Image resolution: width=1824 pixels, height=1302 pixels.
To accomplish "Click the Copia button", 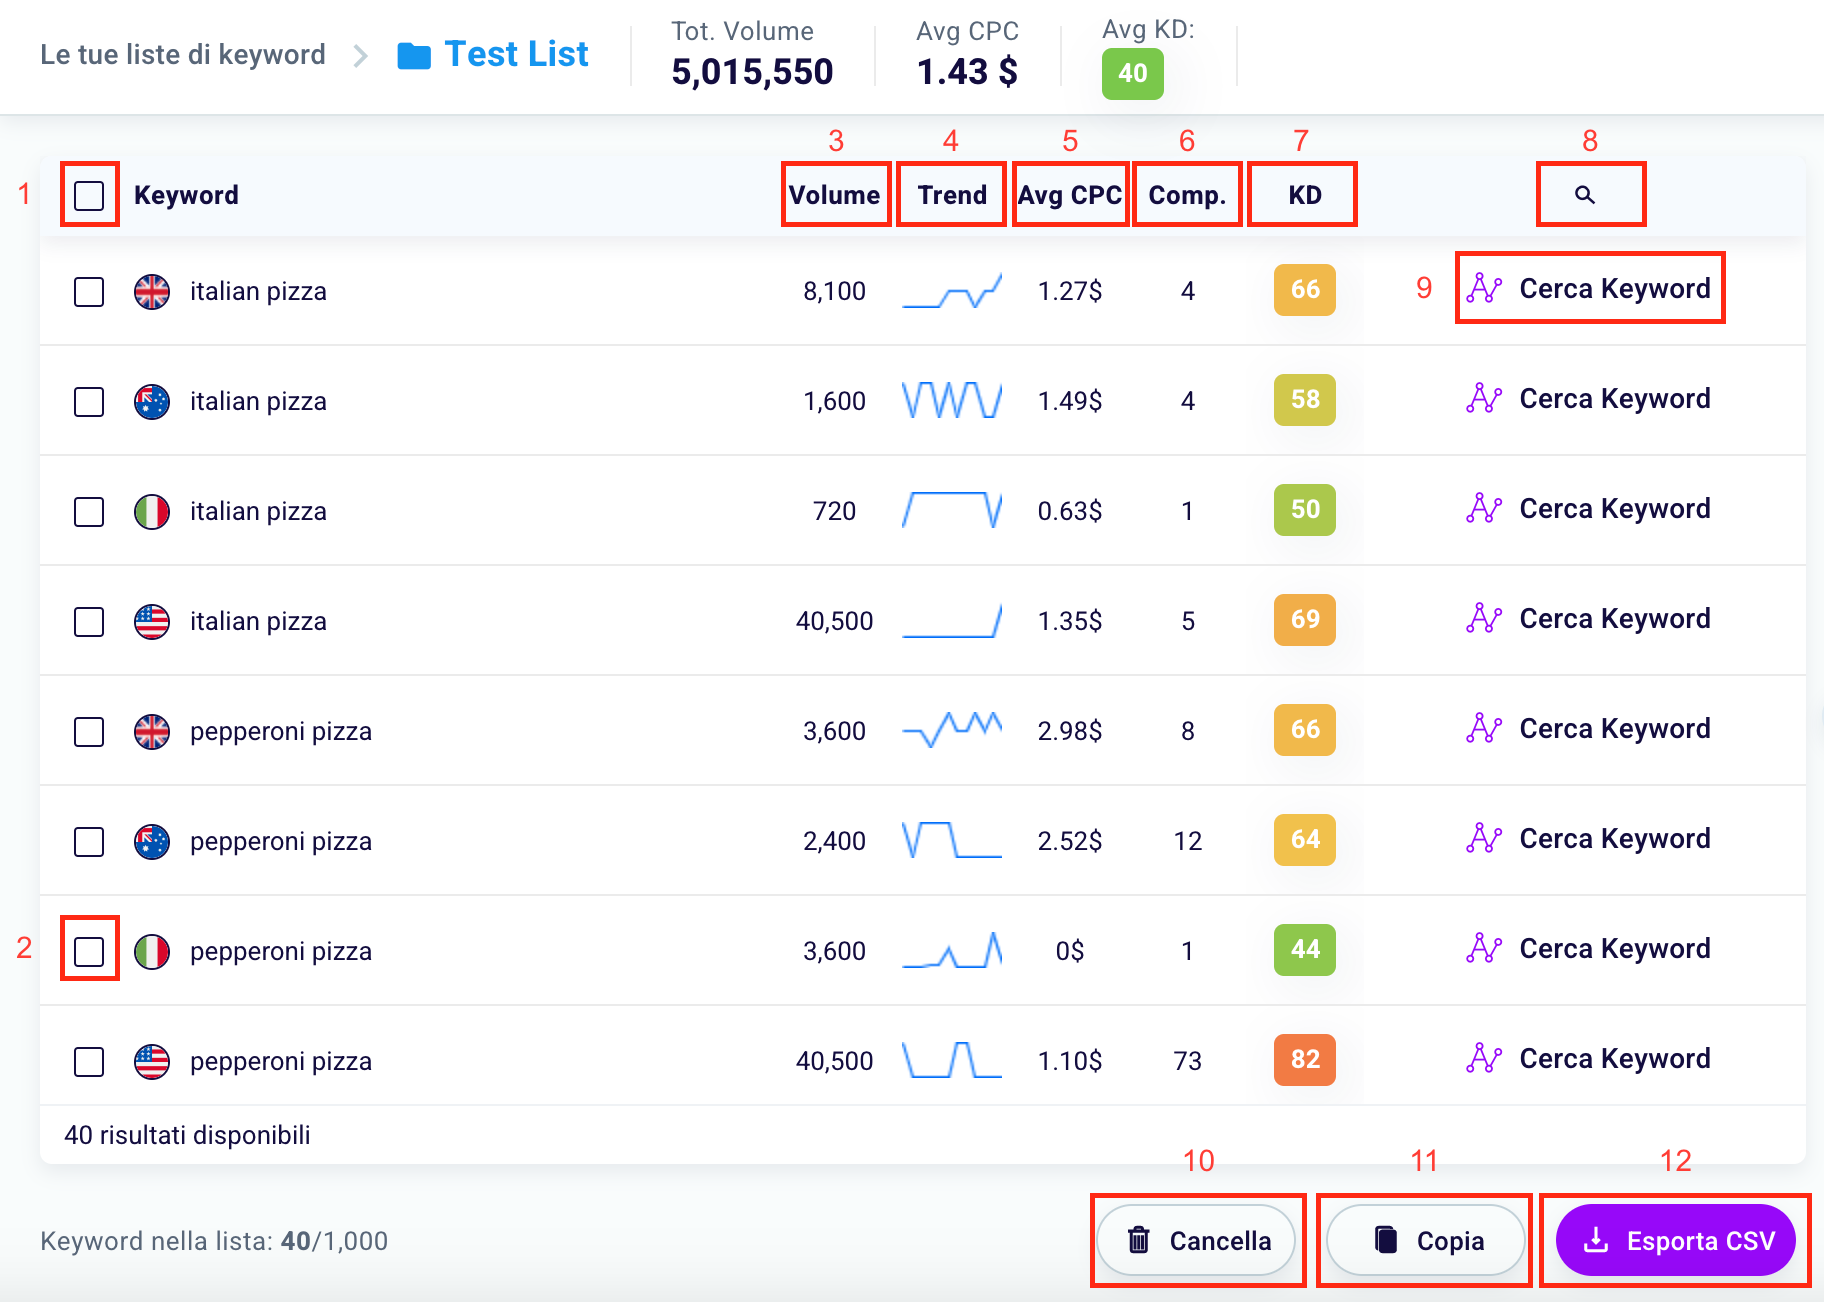I will 1425,1241.
